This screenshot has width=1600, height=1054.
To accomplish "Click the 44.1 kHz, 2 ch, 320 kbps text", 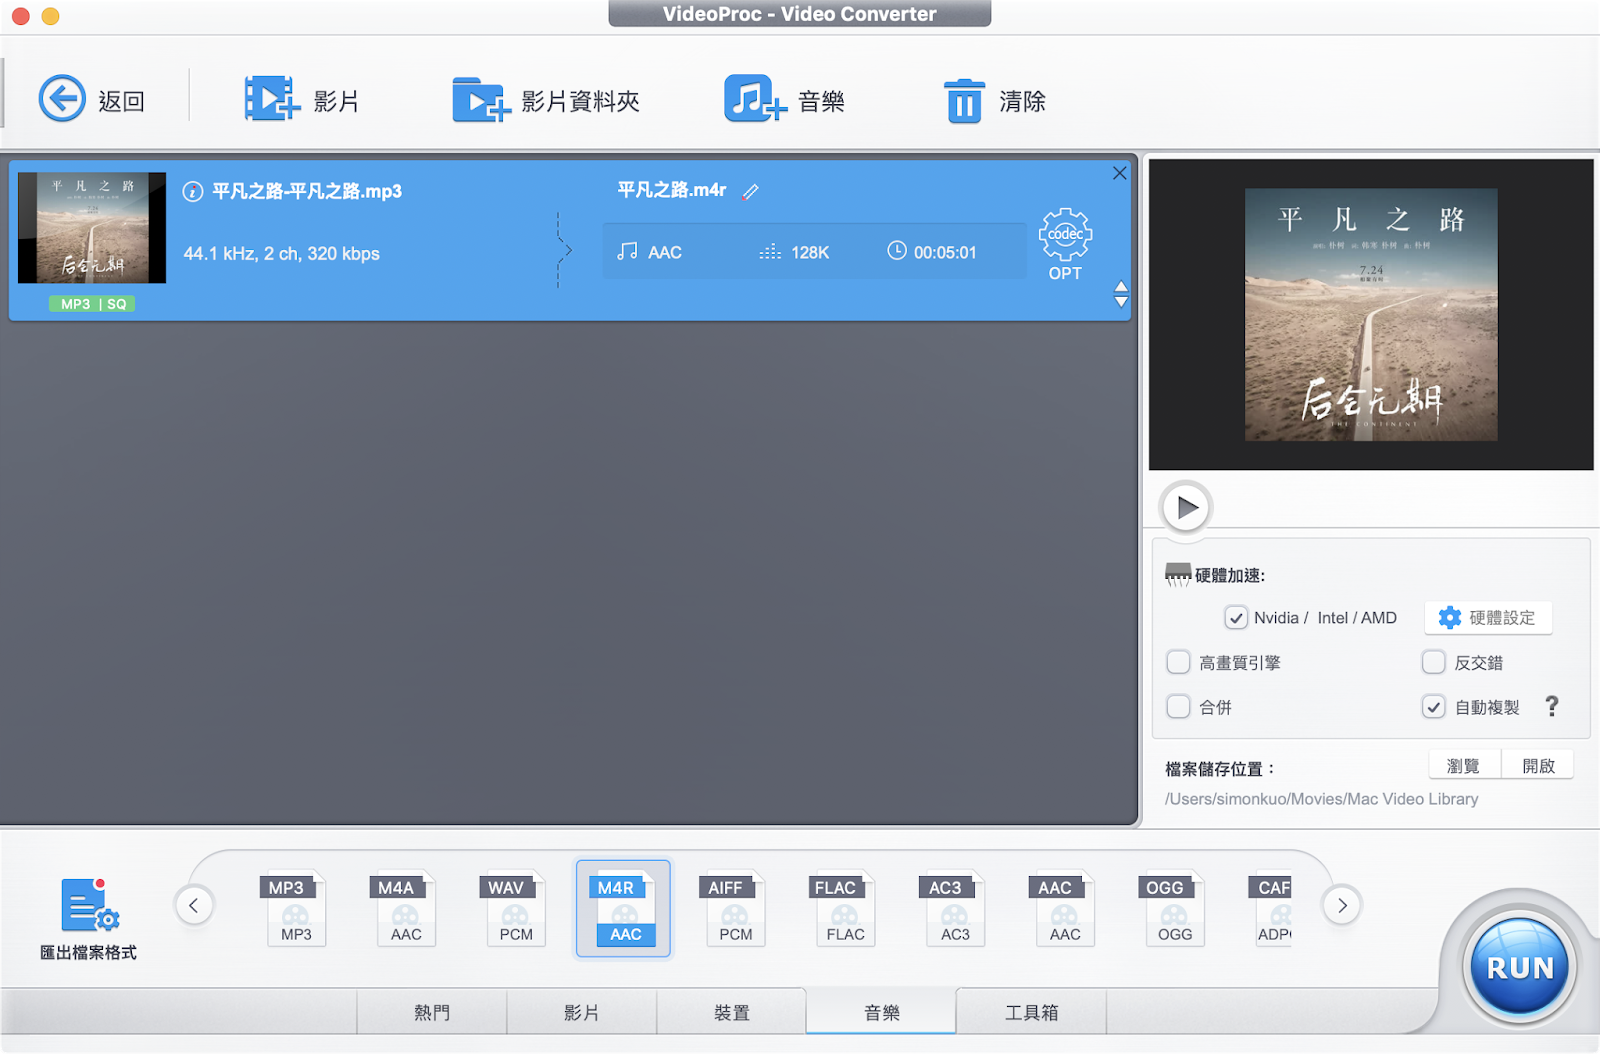I will click(x=282, y=254).
